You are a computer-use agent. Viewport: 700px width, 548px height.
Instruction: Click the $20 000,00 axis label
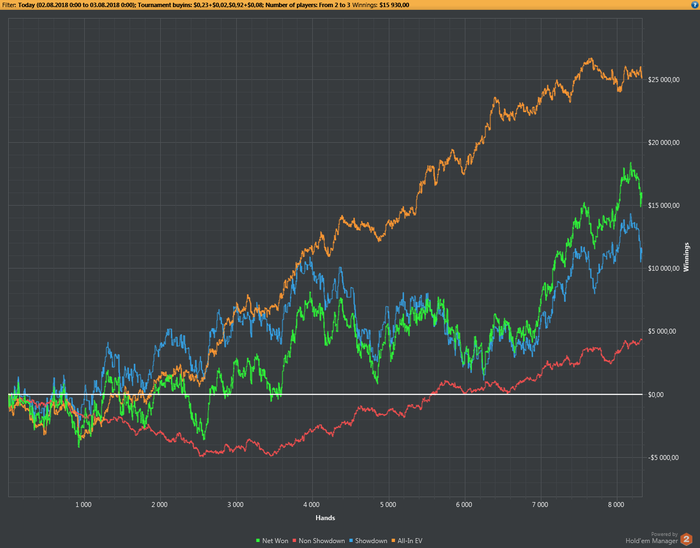coord(664,142)
